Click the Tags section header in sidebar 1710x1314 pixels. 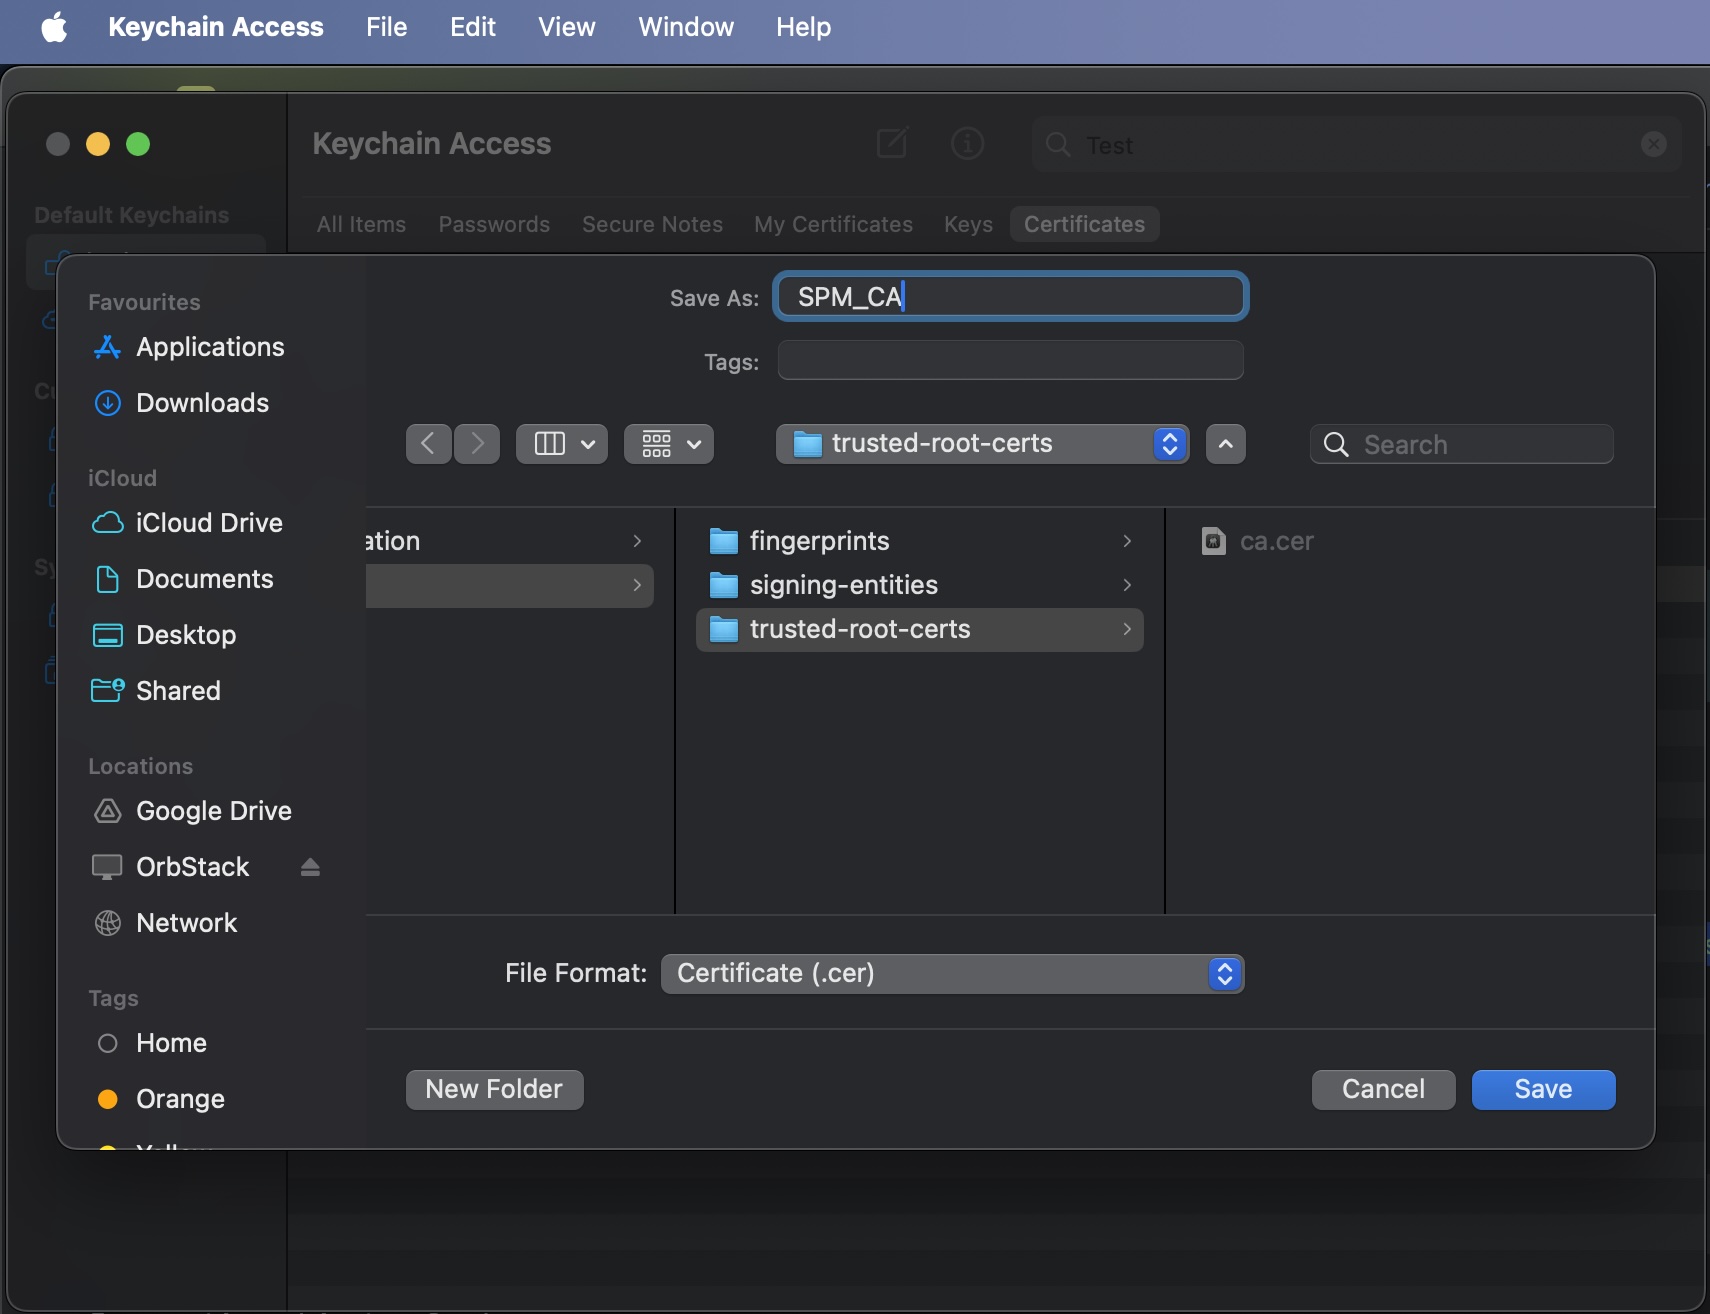coord(113,998)
